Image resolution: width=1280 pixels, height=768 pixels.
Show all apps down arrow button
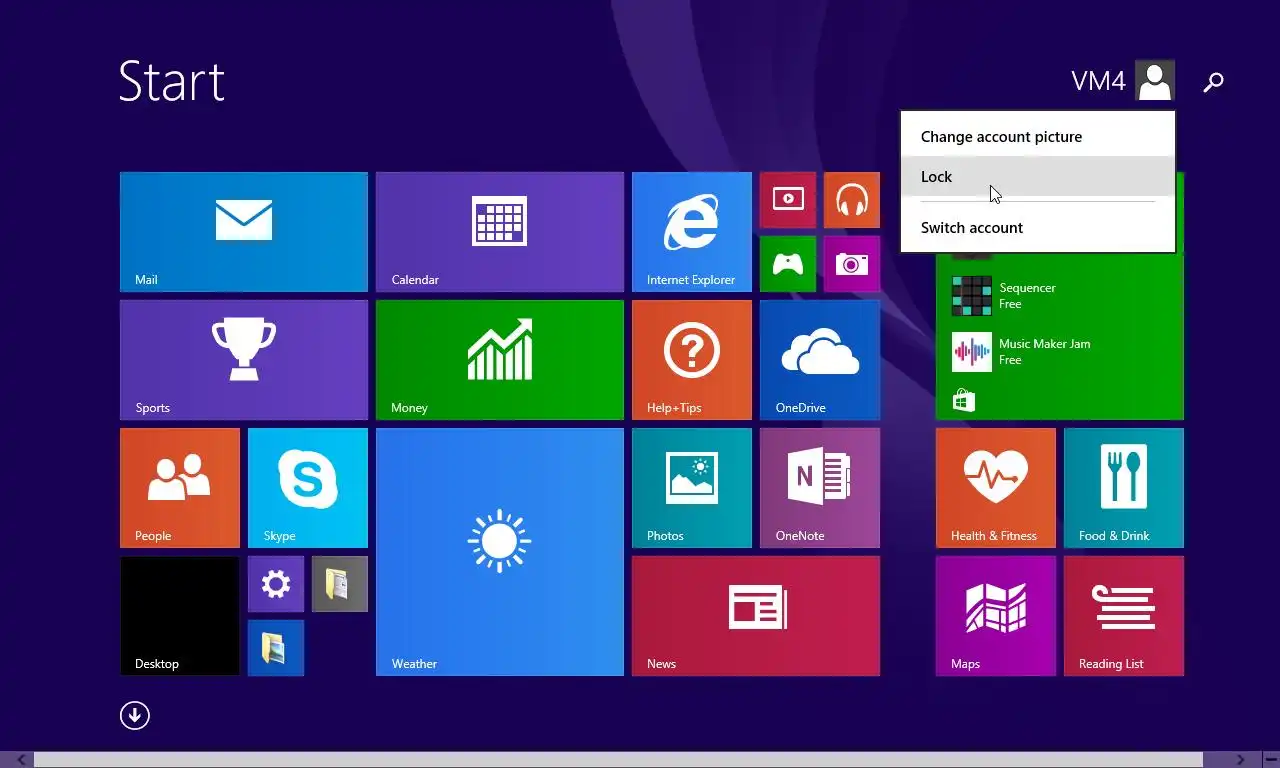pyautogui.click(x=135, y=715)
